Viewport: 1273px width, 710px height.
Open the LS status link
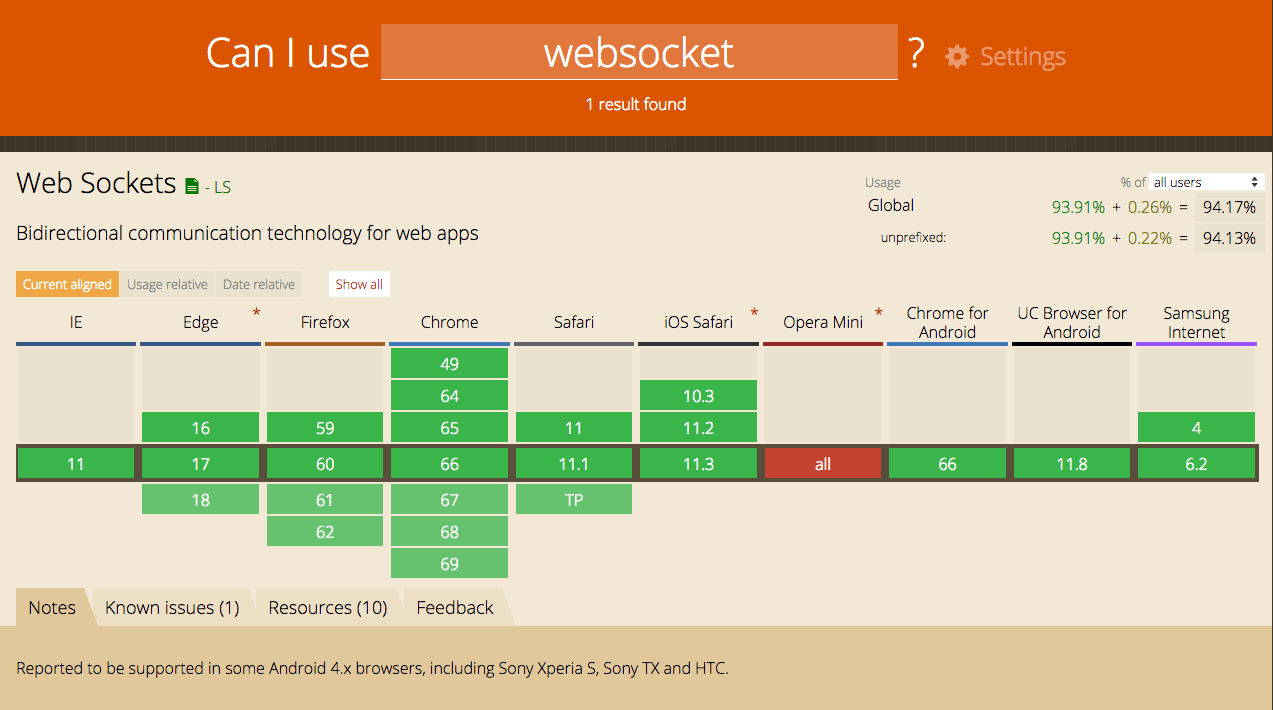(220, 187)
